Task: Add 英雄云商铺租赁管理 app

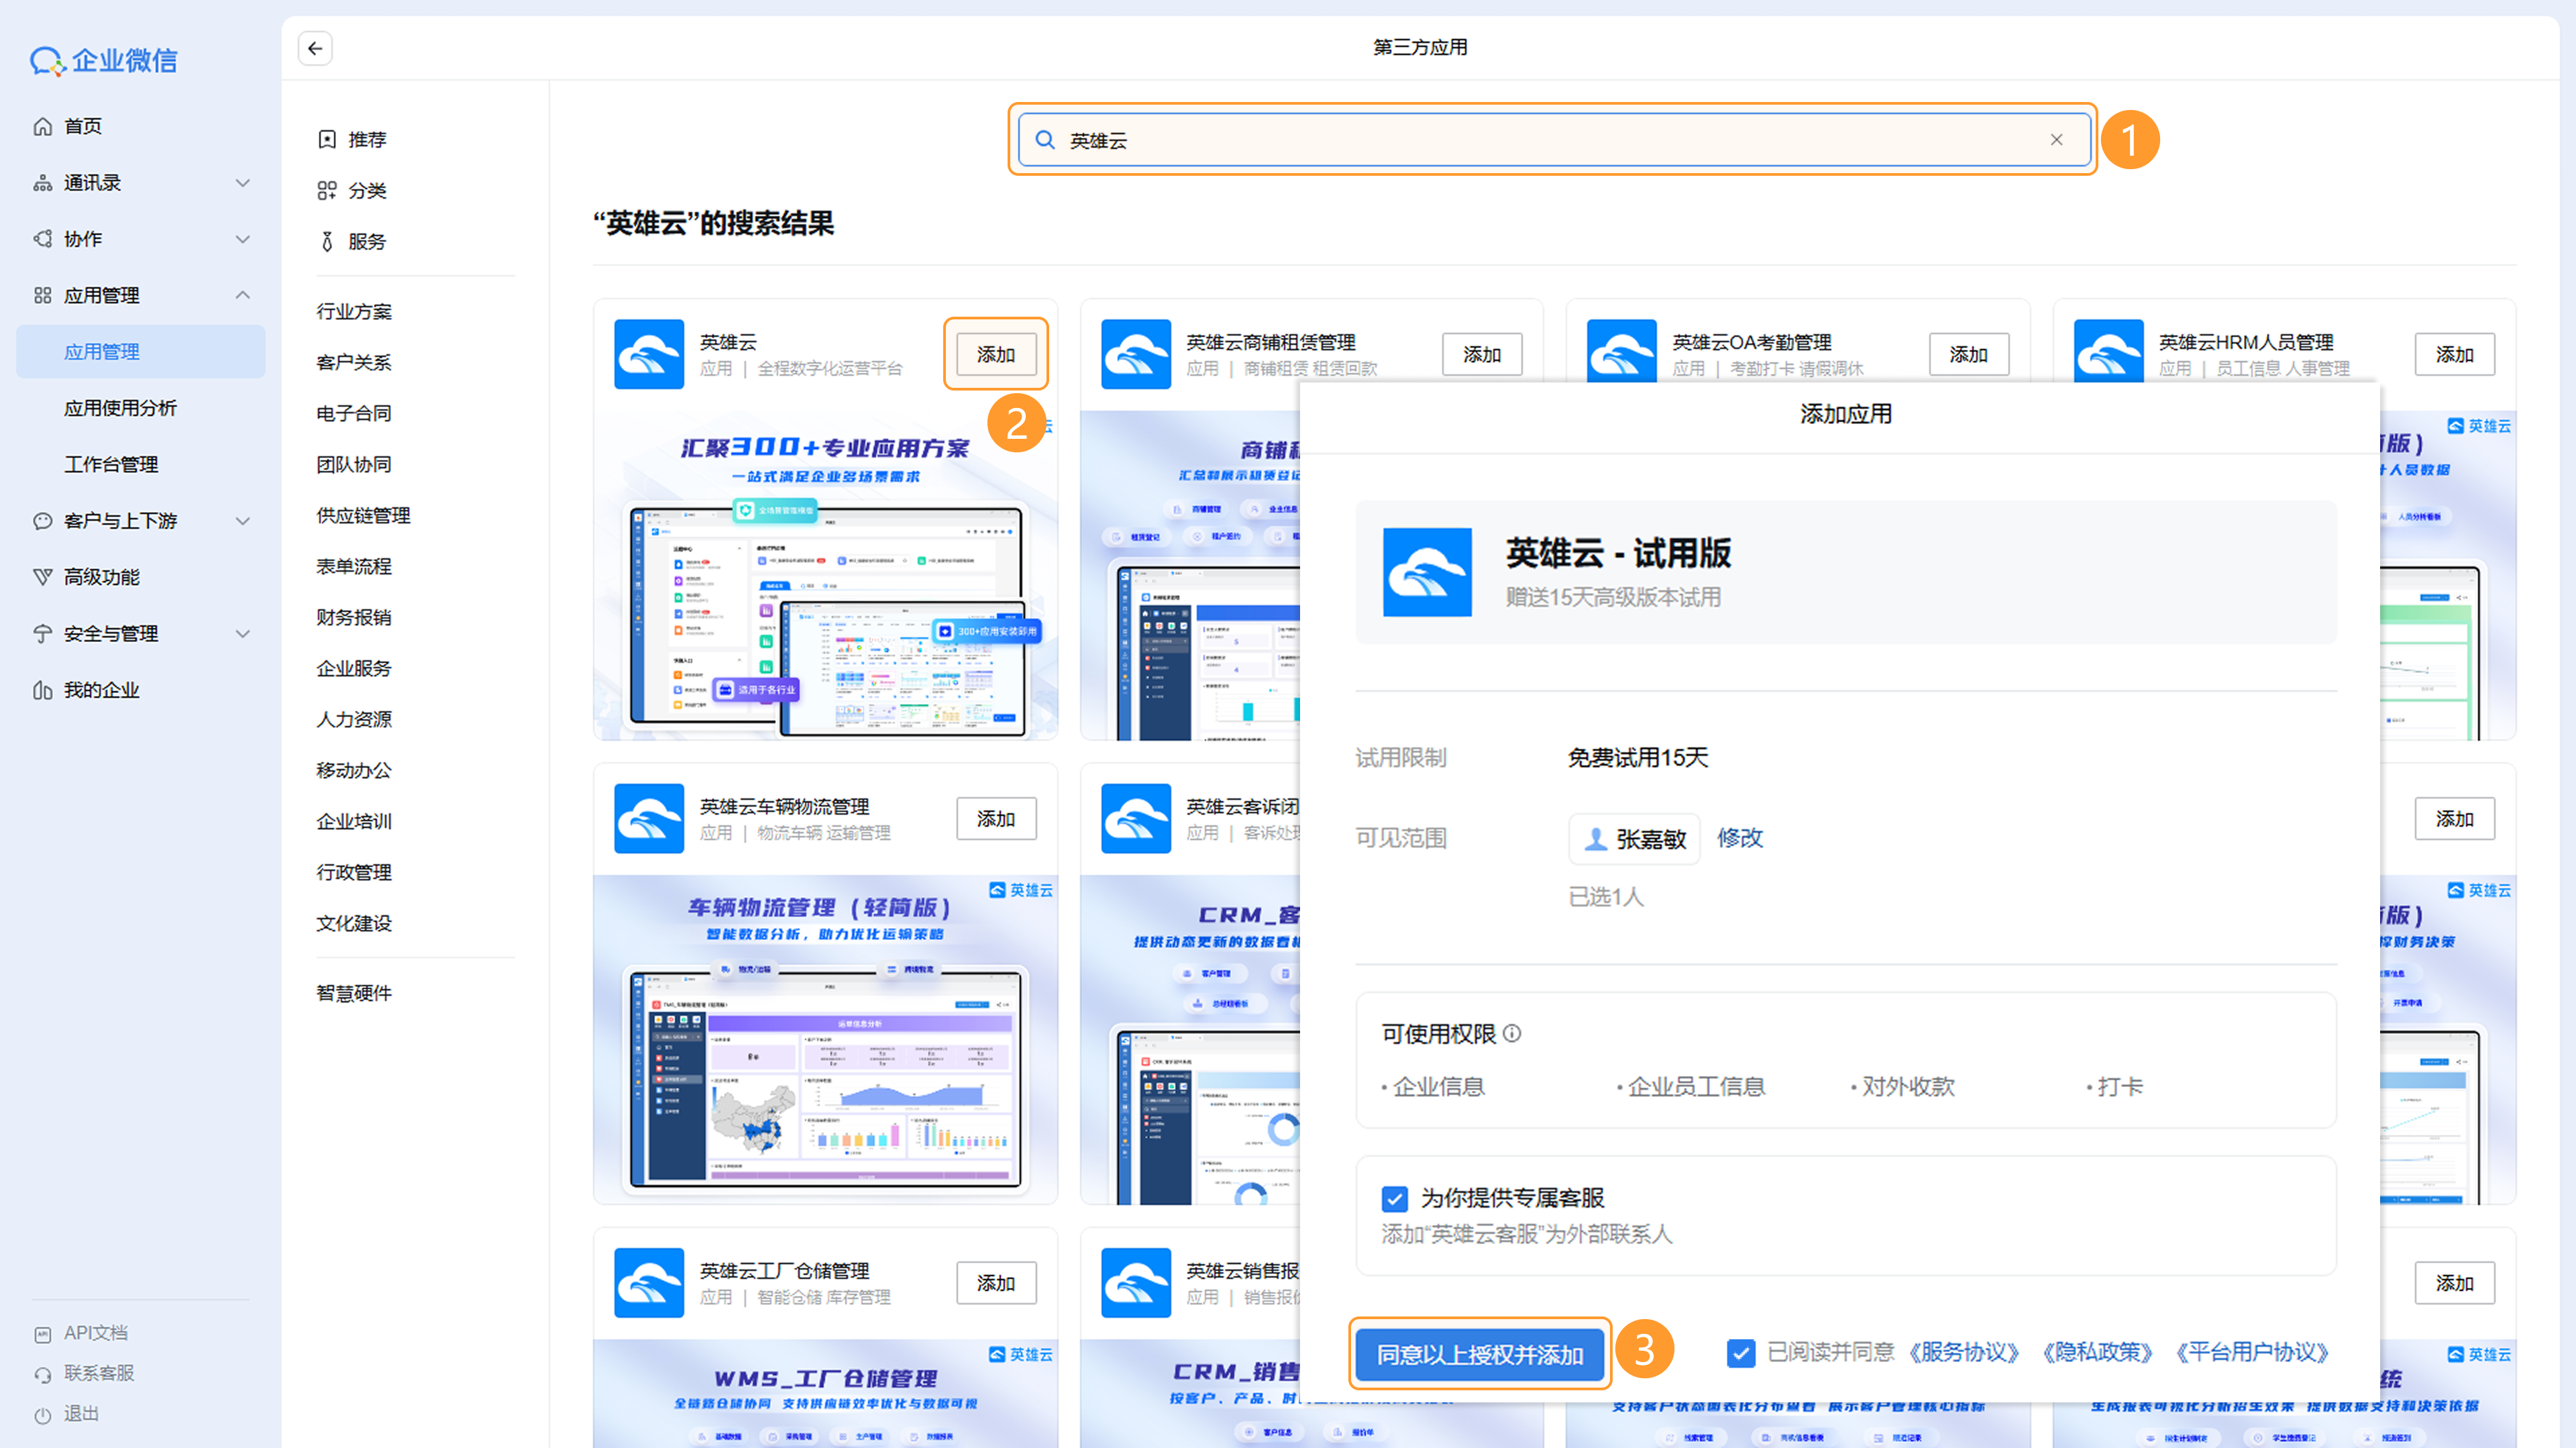Action: tap(1482, 354)
